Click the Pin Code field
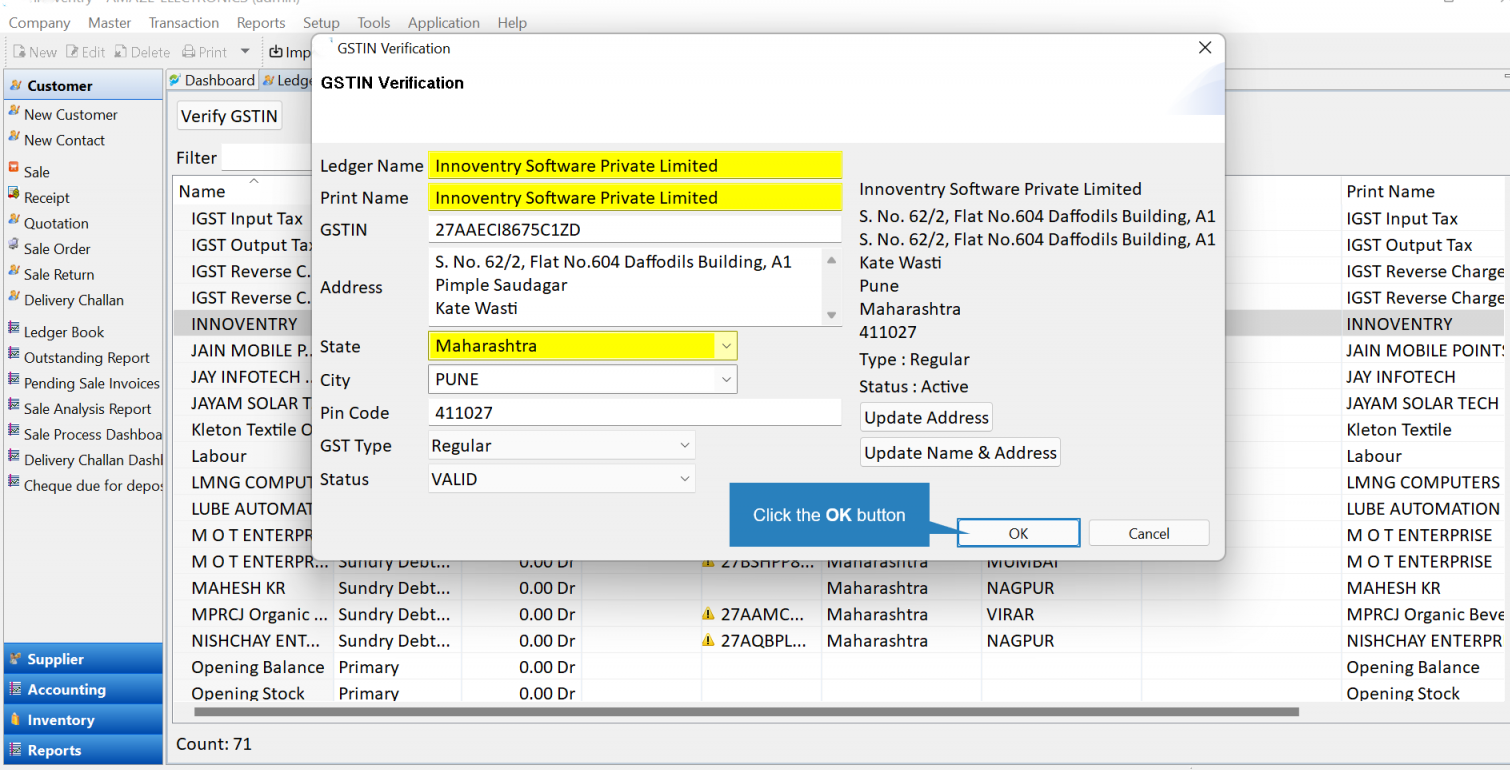Viewport: 1510px width, 770px height. click(x=635, y=412)
